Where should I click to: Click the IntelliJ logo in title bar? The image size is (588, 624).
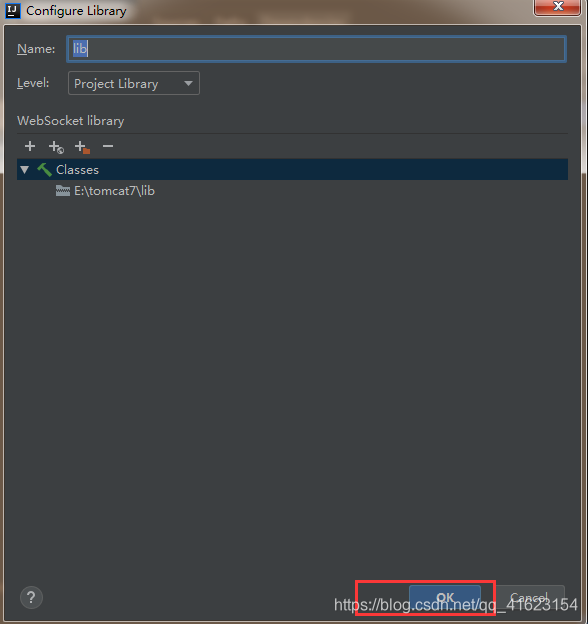(12, 11)
